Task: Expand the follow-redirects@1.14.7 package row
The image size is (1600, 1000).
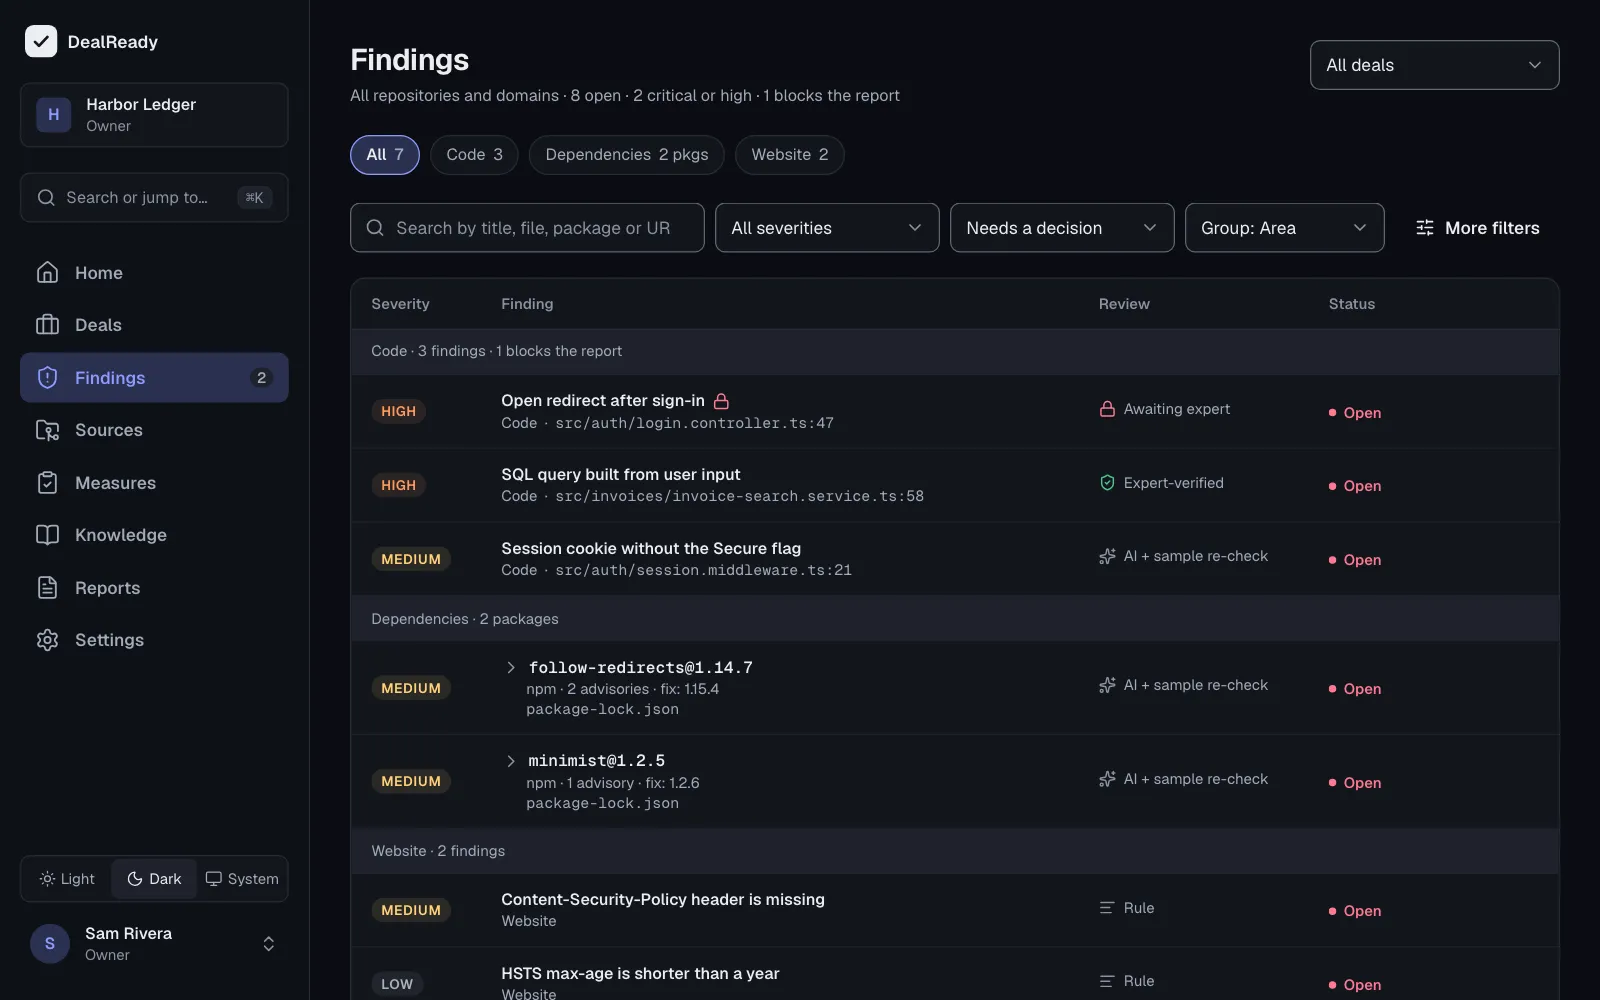Action: pyautogui.click(x=511, y=667)
